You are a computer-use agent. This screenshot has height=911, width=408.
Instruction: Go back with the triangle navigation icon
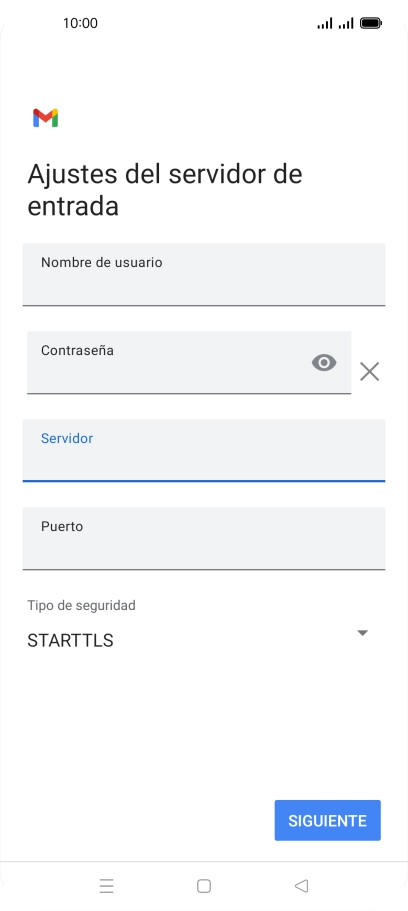(x=301, y=886)
